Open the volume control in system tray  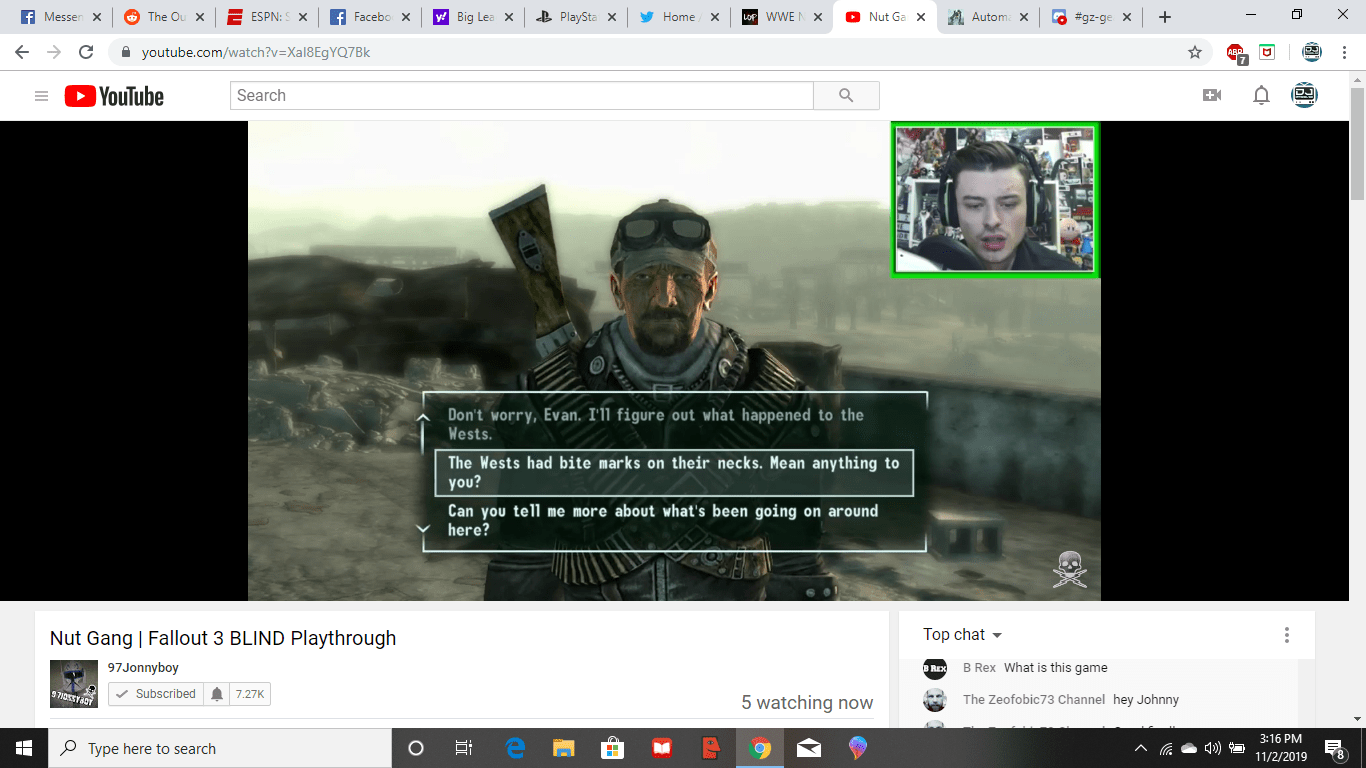click(x=1213, y=748)
